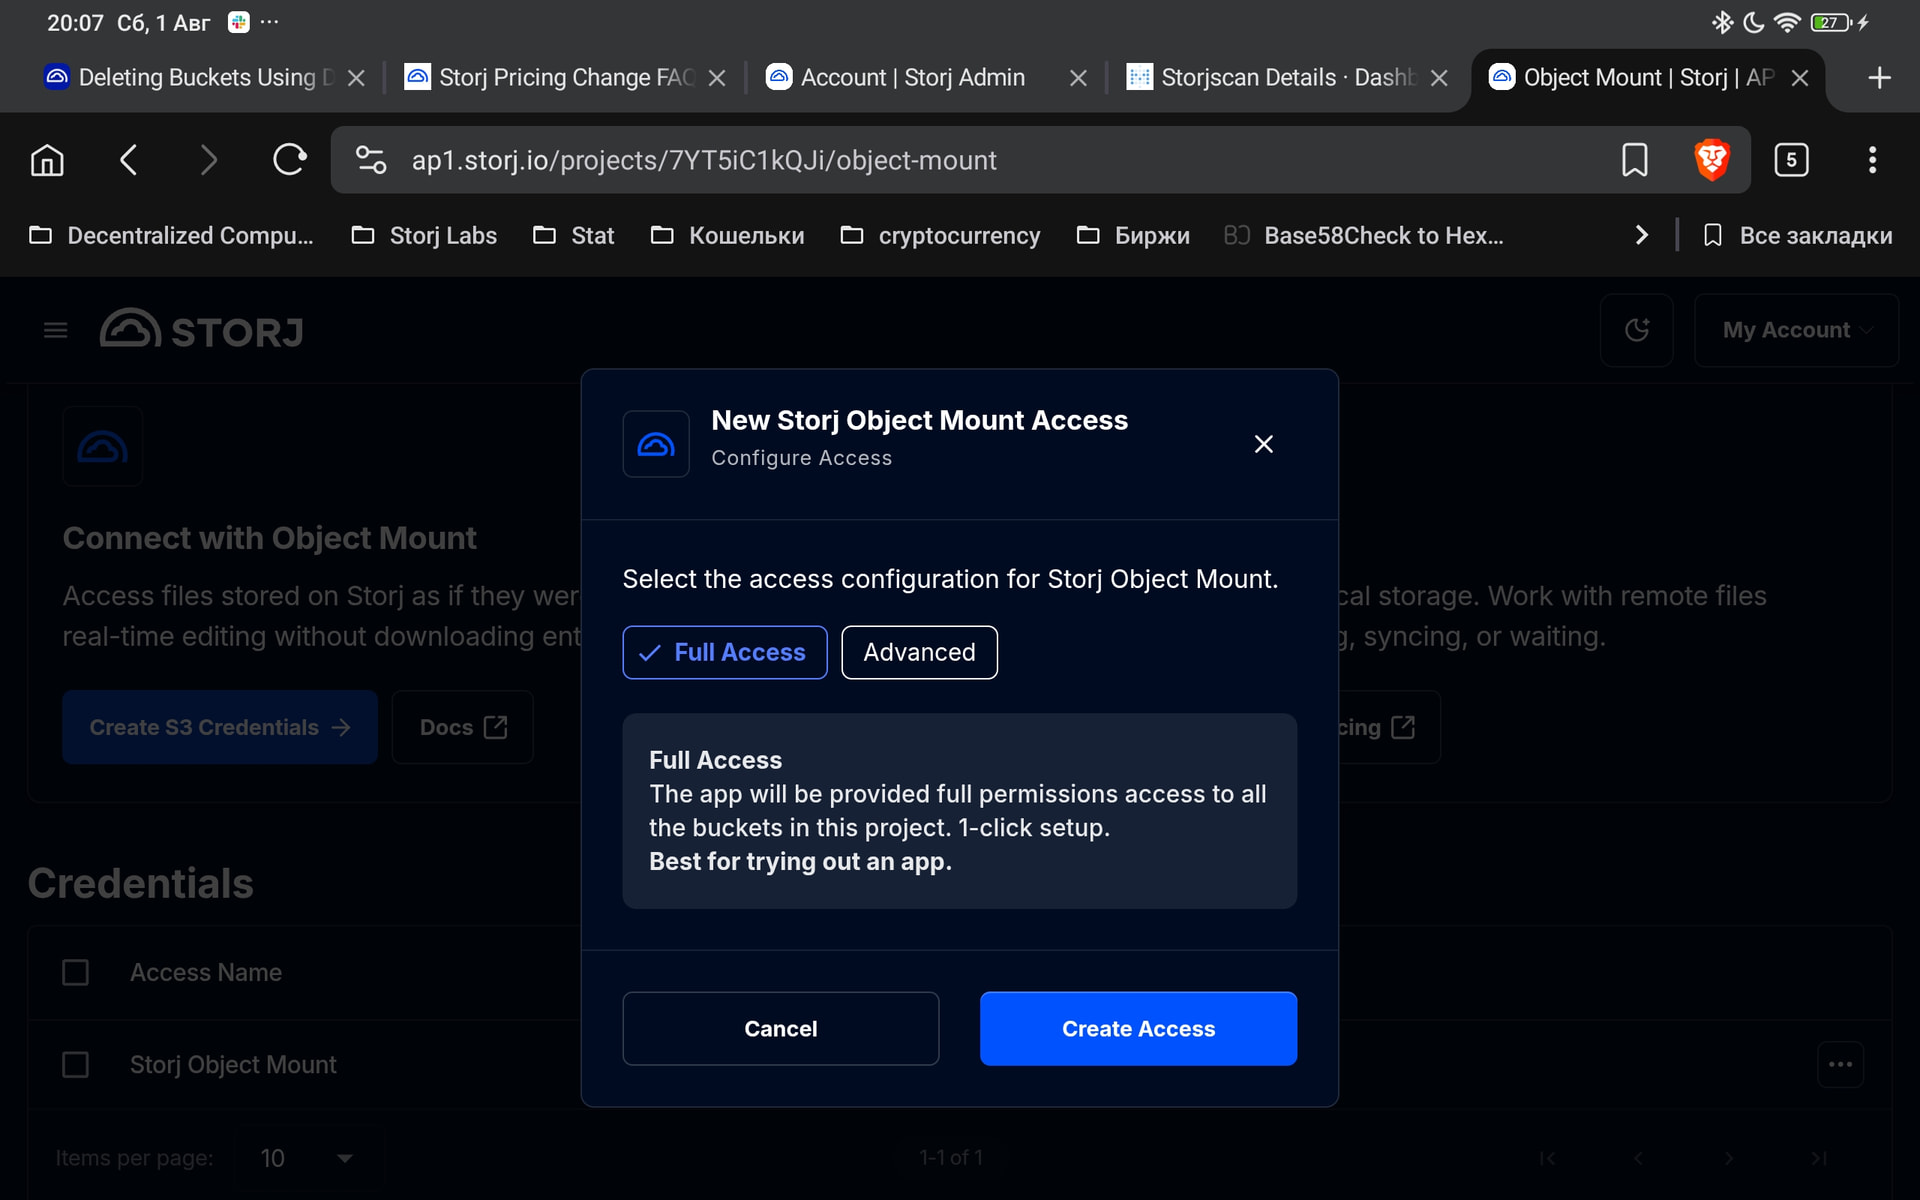Click Cancel in the dialog
1920x1200 pixels.
click(x=781, y=1029)
